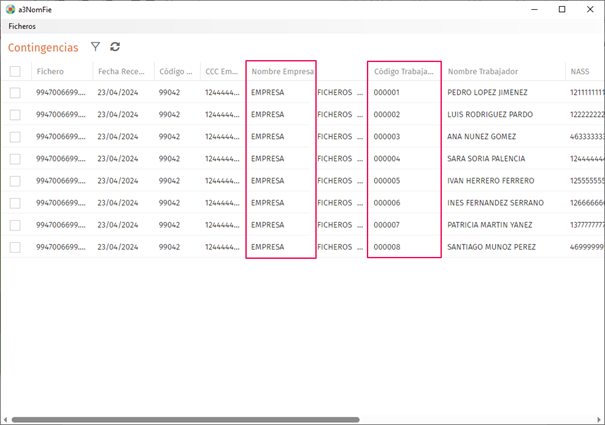Image resolution: width=605 pixels, height=425 pixels.
Task: Sort by the Fichero column header
Action: click(50, 71)
